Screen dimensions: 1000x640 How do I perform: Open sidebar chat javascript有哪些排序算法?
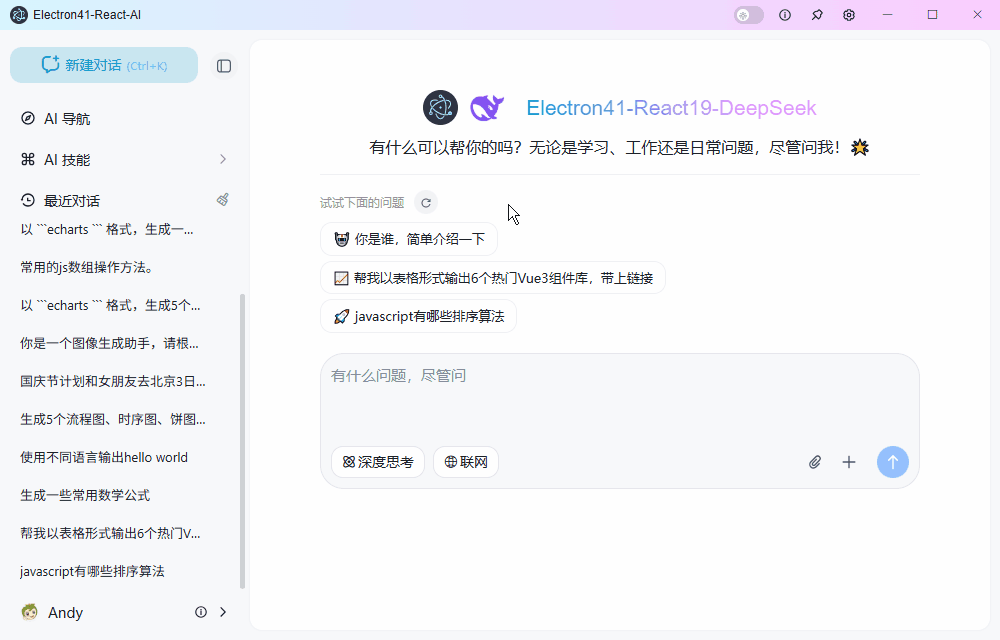click(92, 571)
